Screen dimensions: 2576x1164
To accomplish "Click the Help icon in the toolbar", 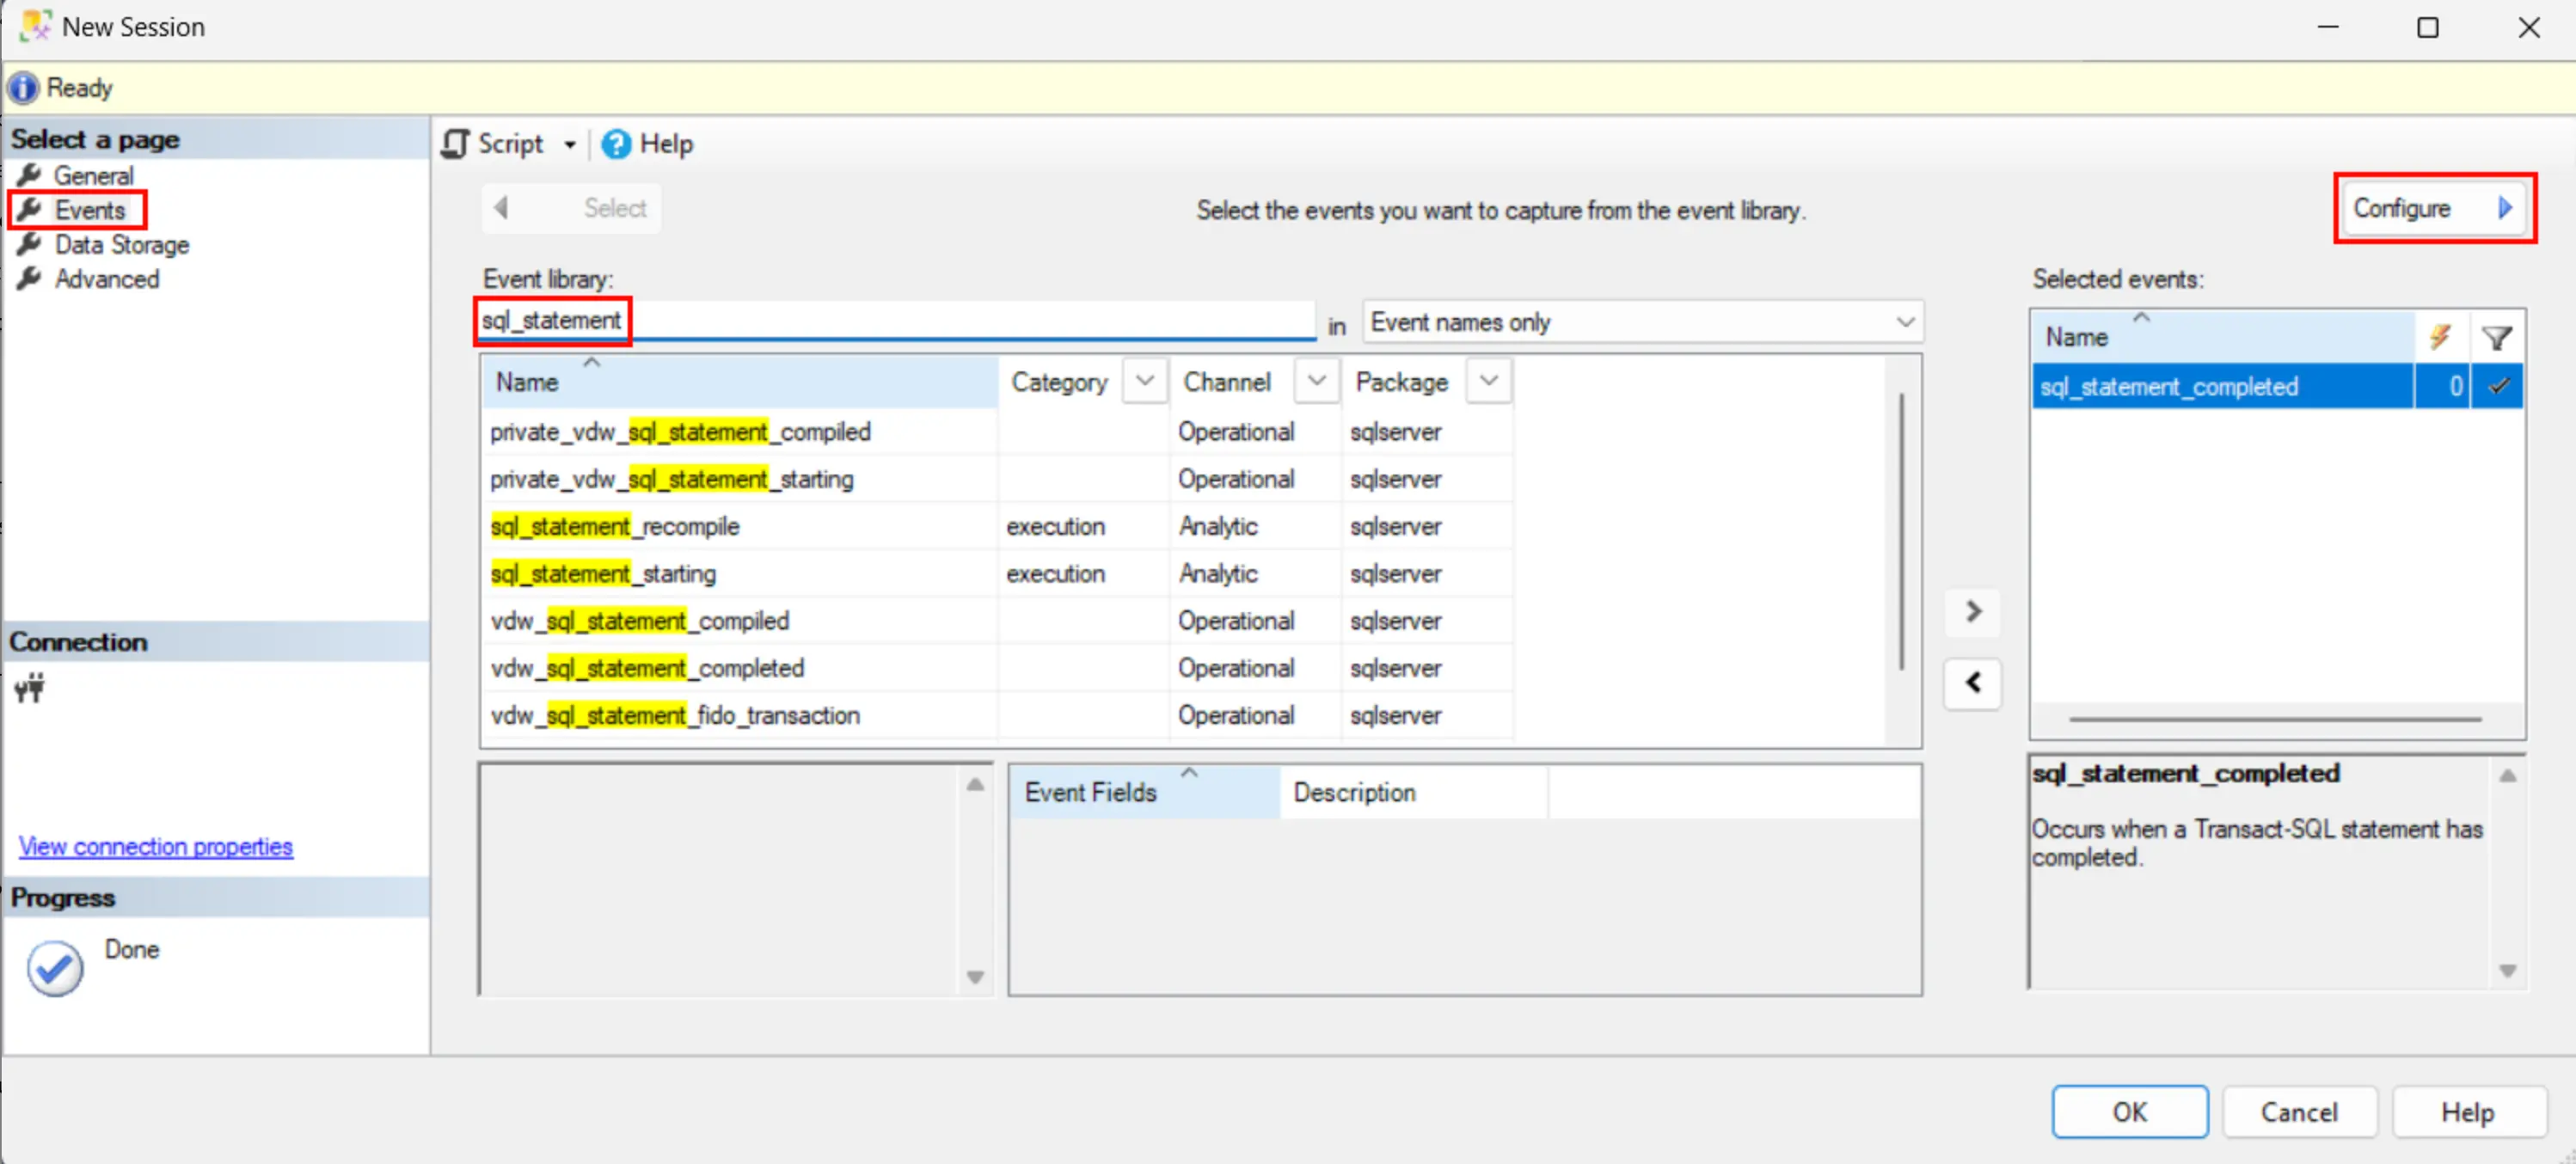I will click(617, 143).
